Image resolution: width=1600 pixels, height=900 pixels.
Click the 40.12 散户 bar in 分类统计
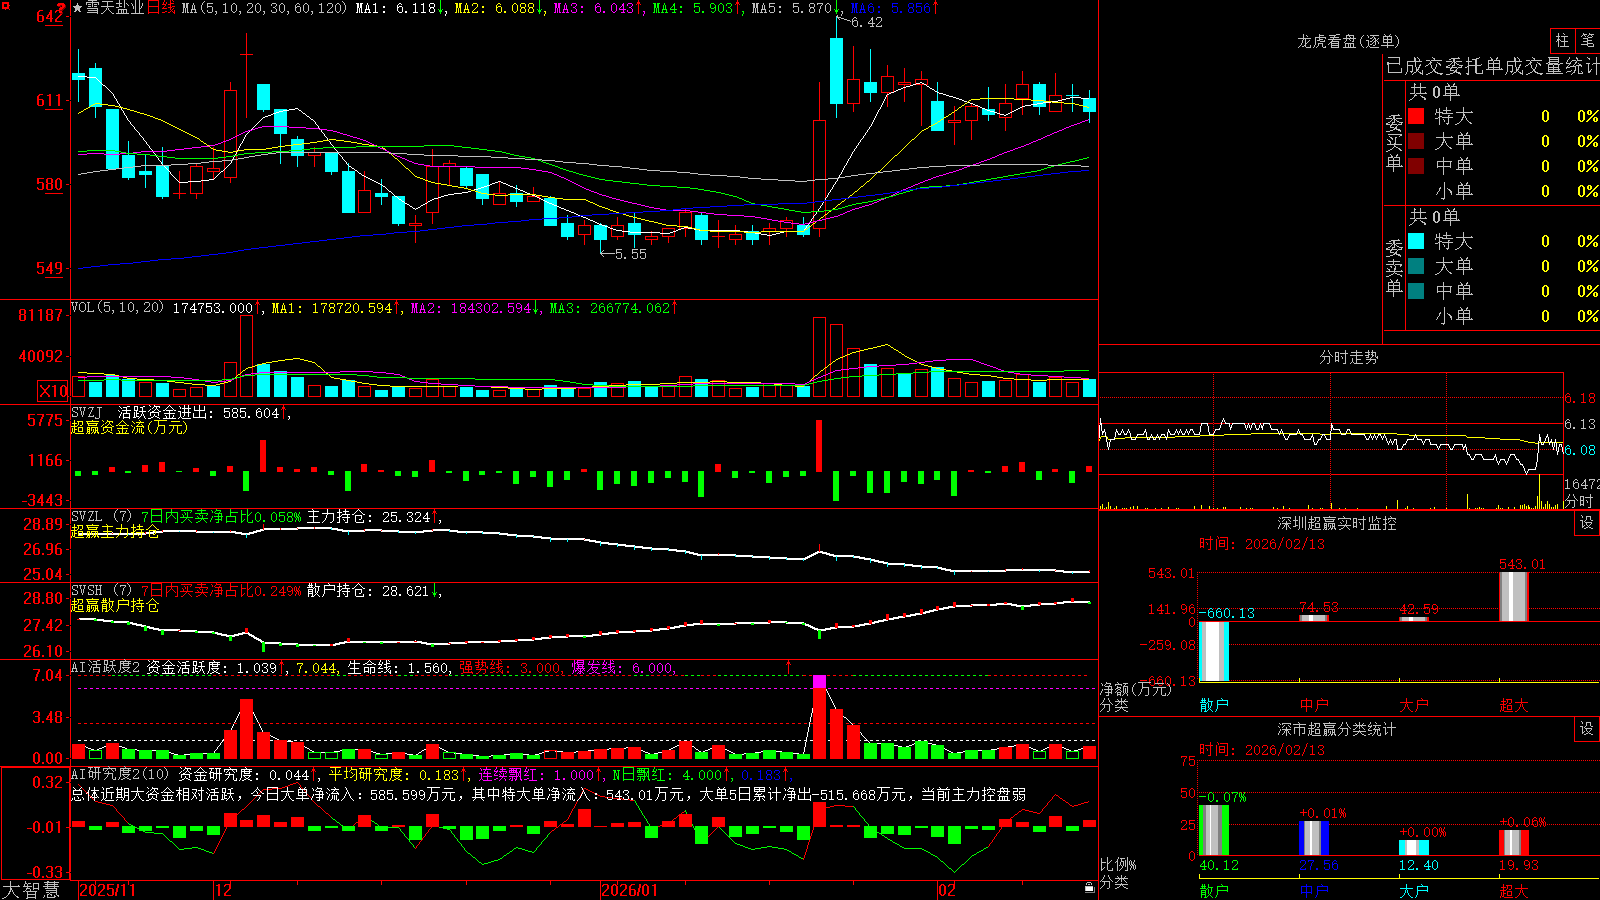[x=1214, y=830]
